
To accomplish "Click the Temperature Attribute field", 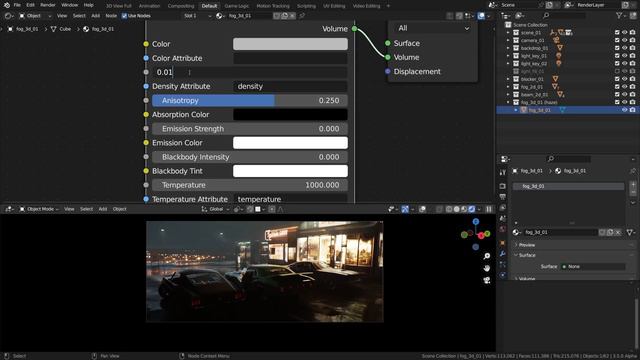I will (x=290, y=199).
